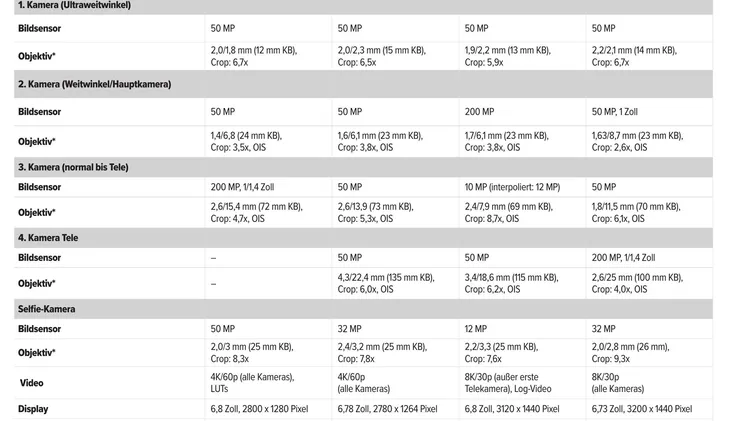Click the 8K/30p (außer erste Telekamera) video cell
The height and width of the screenshot is (421, 750).
[x=522, y=383]
